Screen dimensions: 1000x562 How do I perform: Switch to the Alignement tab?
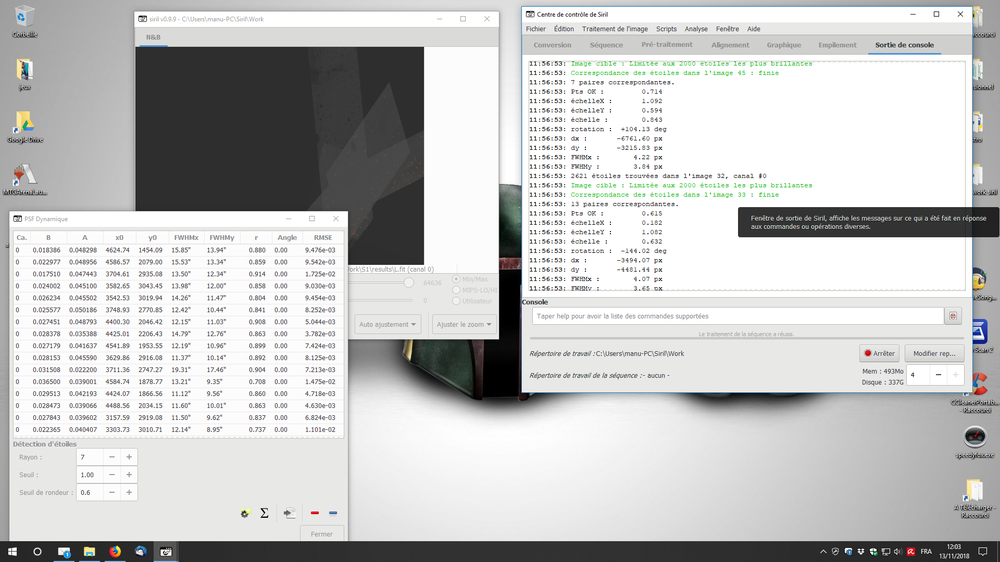click(x=730, y=45)
